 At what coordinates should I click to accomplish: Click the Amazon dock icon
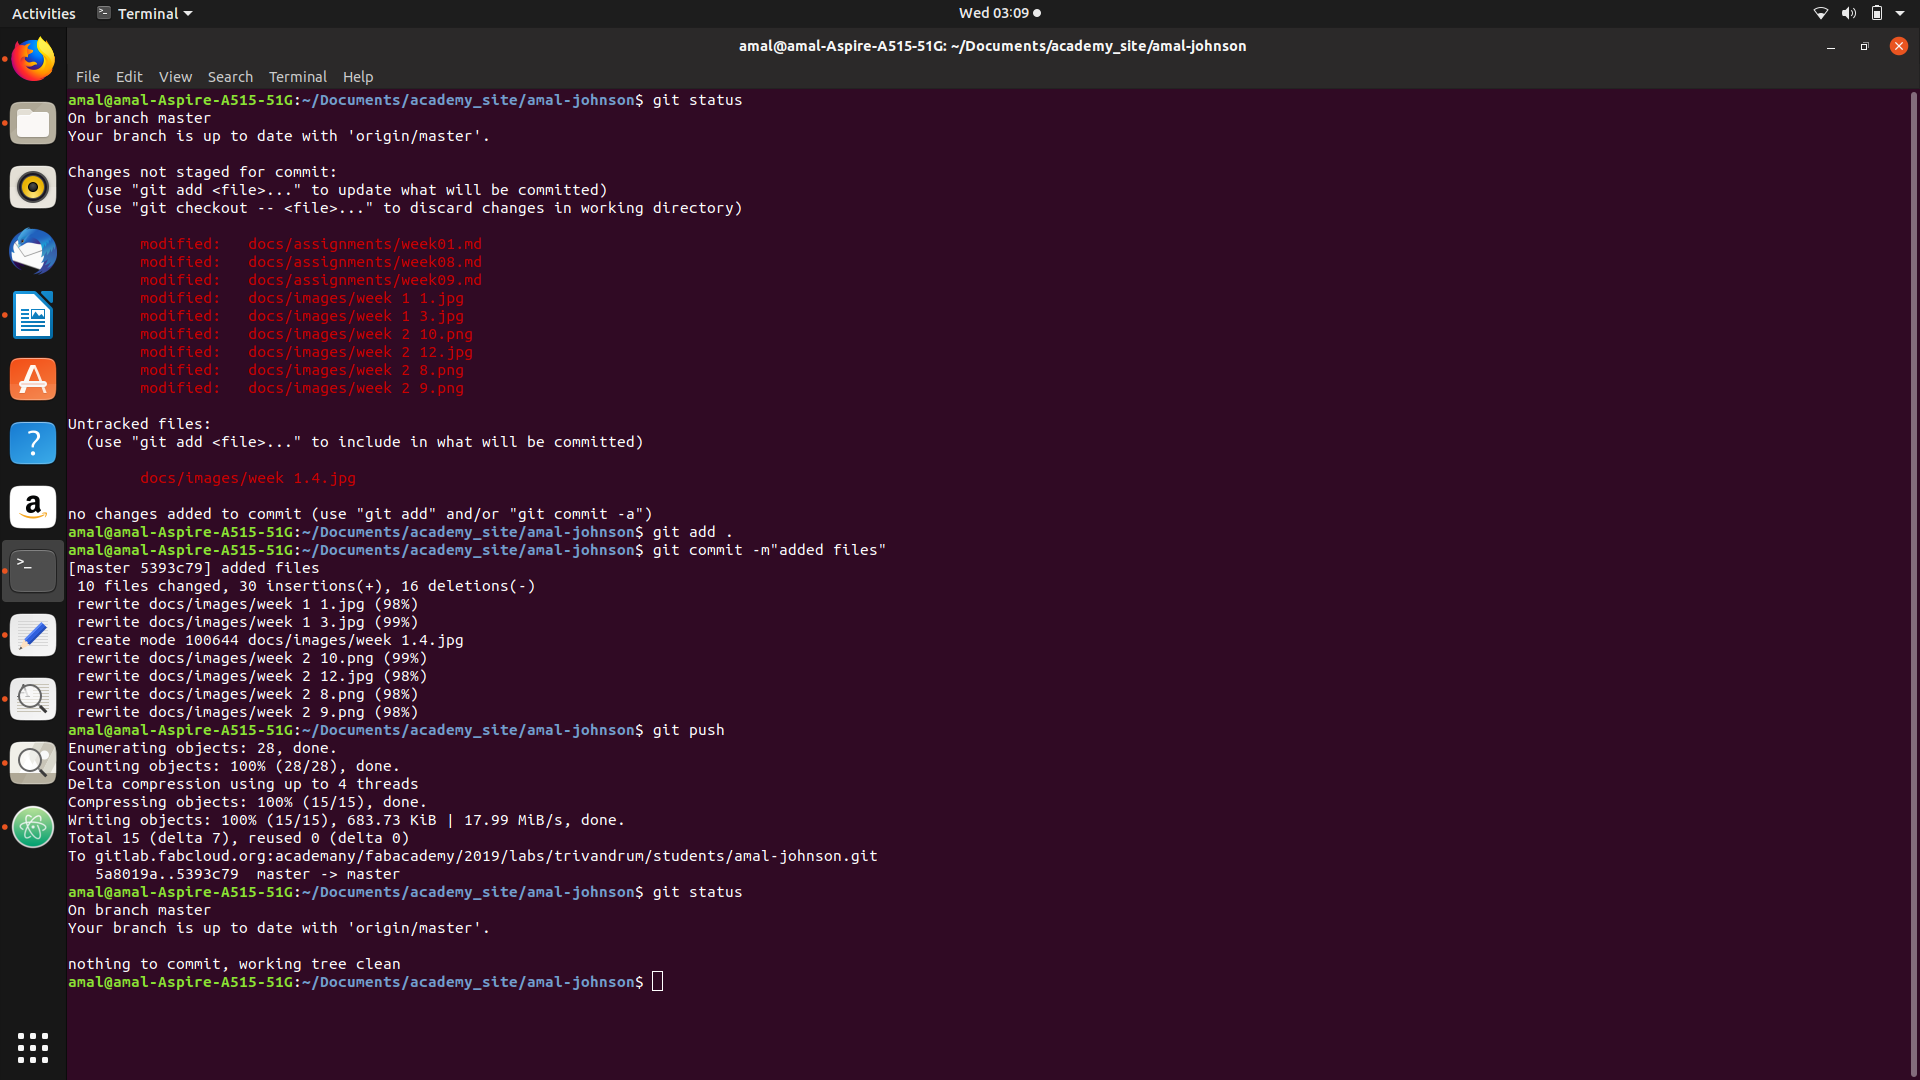click(x=33, y=507)
